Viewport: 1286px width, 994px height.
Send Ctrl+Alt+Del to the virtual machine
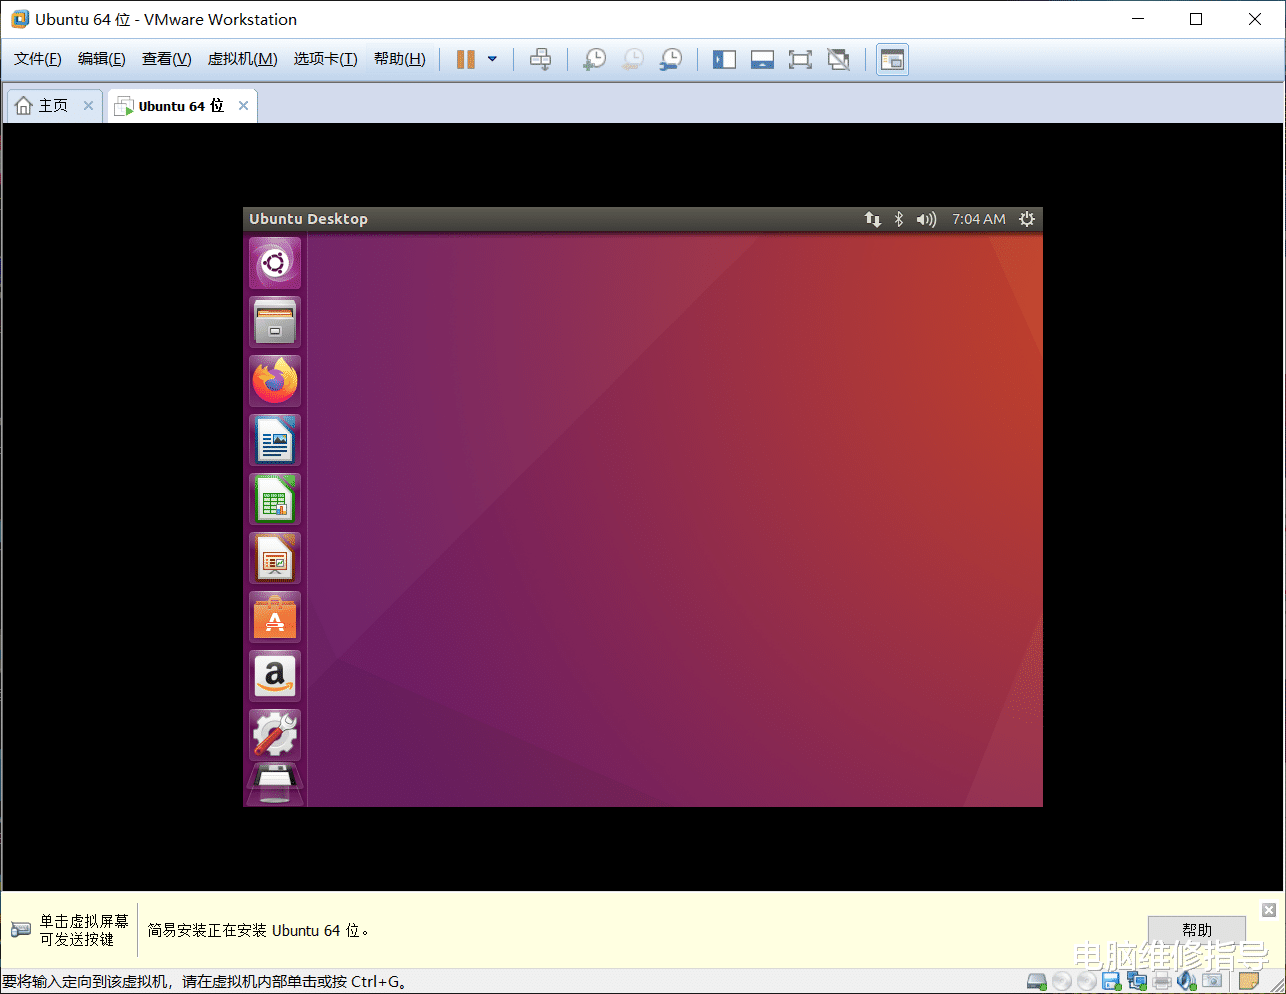[540, 59]
